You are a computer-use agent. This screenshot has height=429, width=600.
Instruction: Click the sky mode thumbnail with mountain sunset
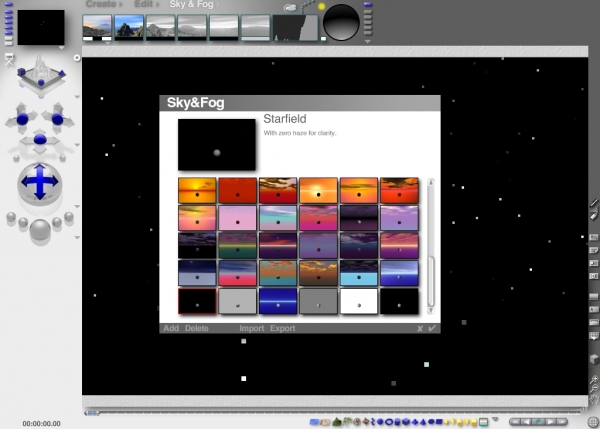point(97,27)
